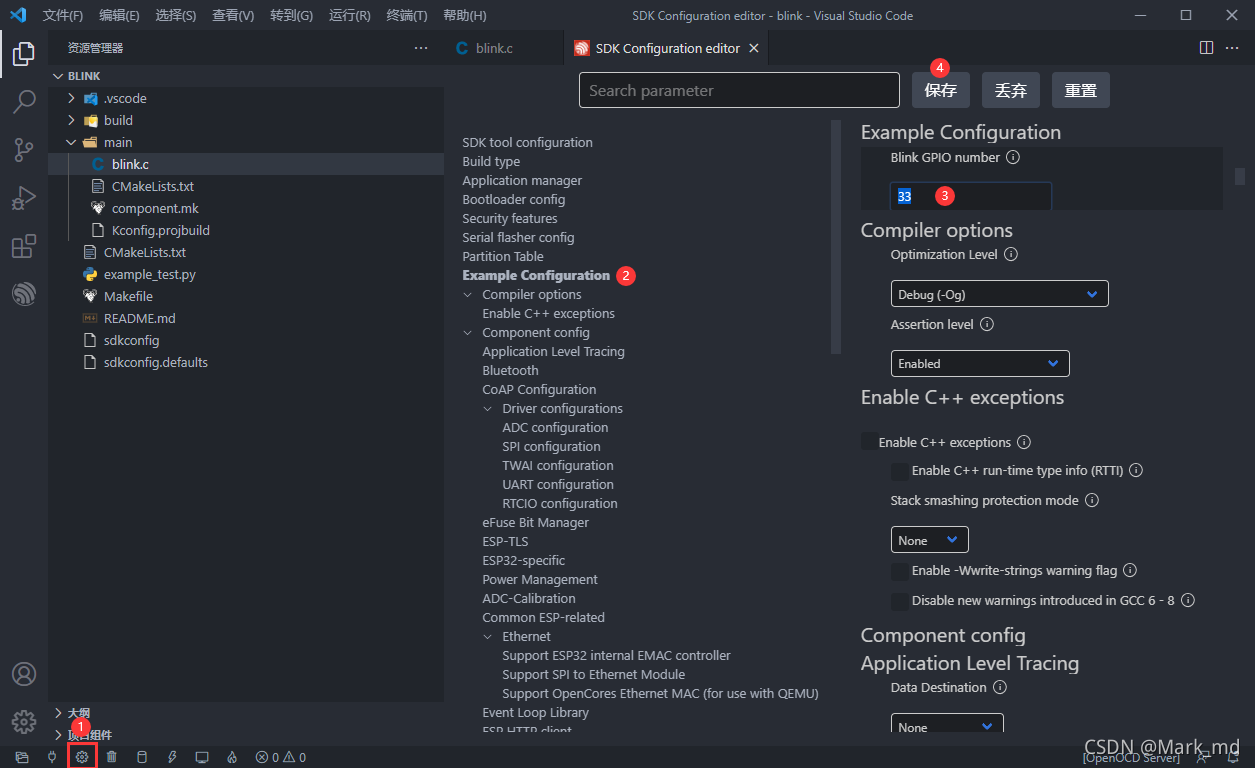
Task: Enable the -Wwrite-strings warning flag checkbox
Action: point(900,570)
